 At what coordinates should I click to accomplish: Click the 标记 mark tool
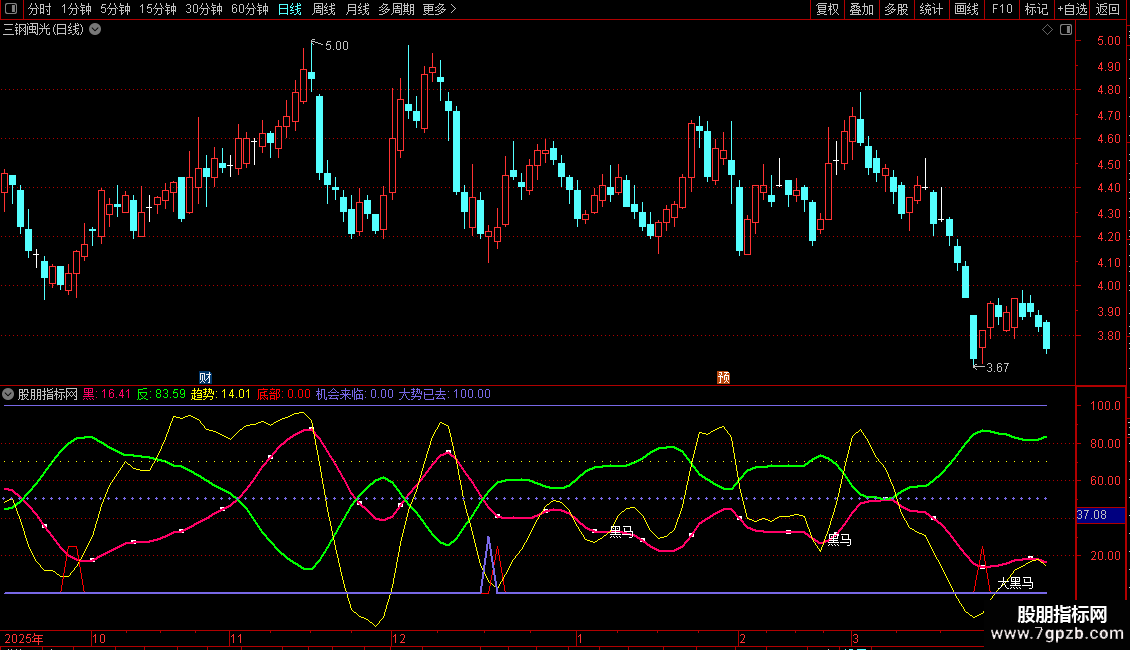click(x=1036, y=10)
